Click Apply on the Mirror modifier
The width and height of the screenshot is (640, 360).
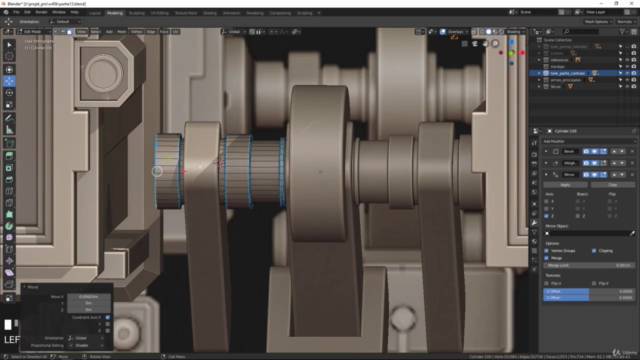[565, 185]
